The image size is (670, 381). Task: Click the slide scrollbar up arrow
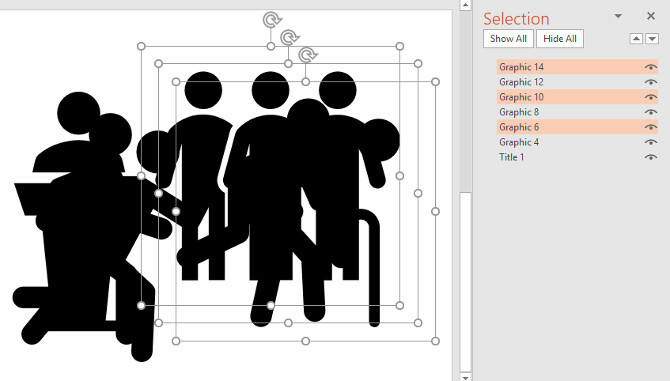point(465,5)
